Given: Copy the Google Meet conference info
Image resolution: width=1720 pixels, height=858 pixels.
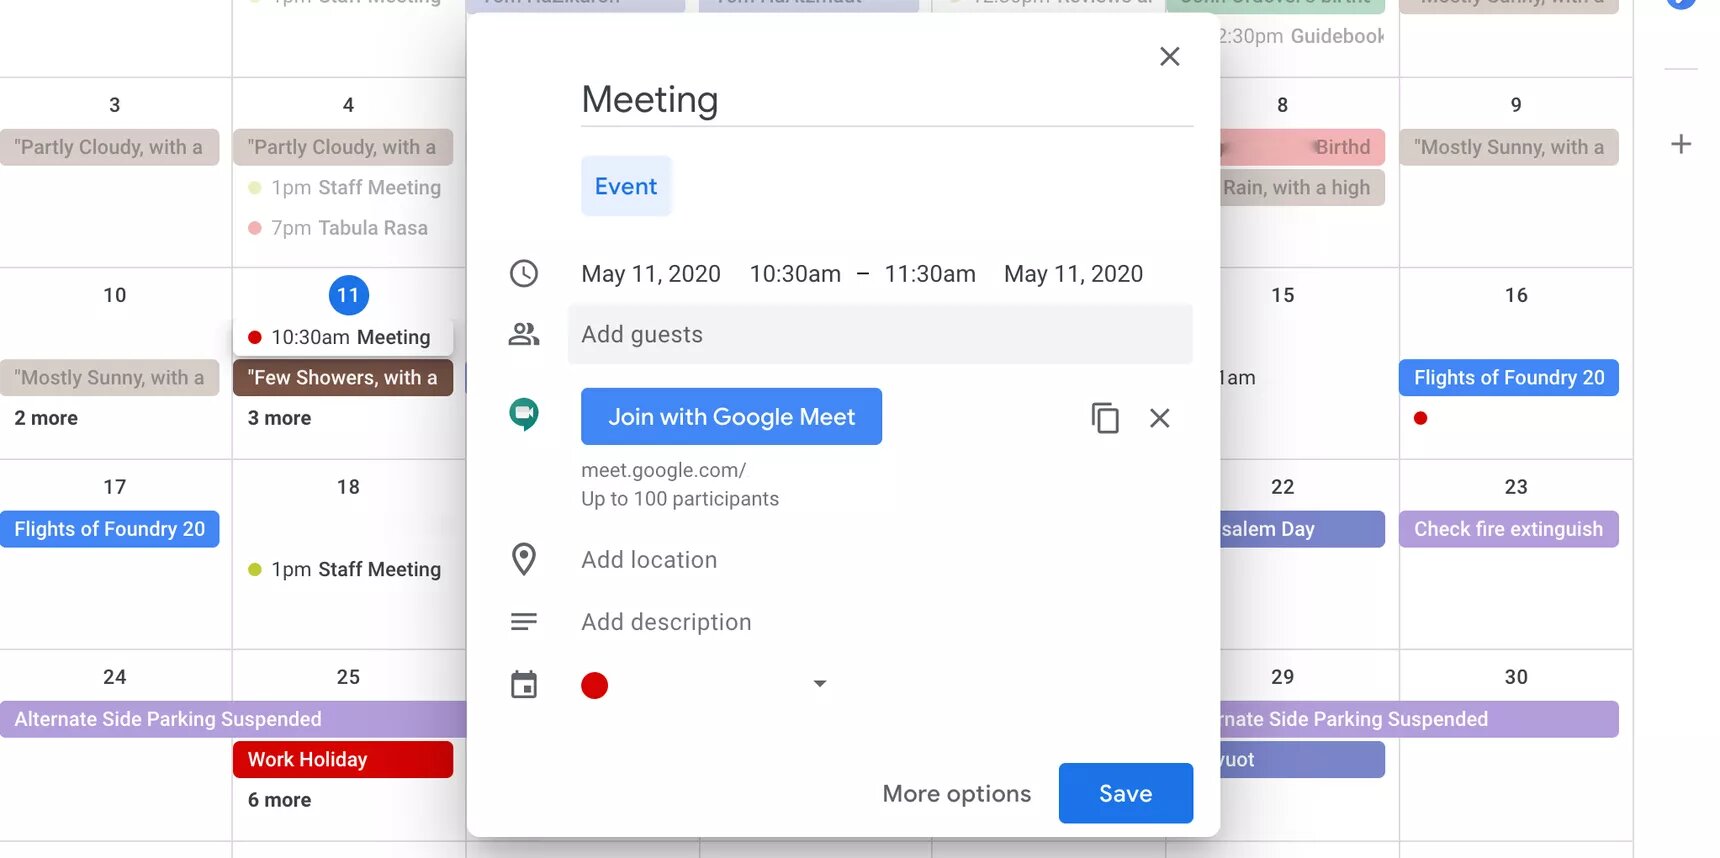Looking at the screenshot, I should click(x=1104, y=418).
